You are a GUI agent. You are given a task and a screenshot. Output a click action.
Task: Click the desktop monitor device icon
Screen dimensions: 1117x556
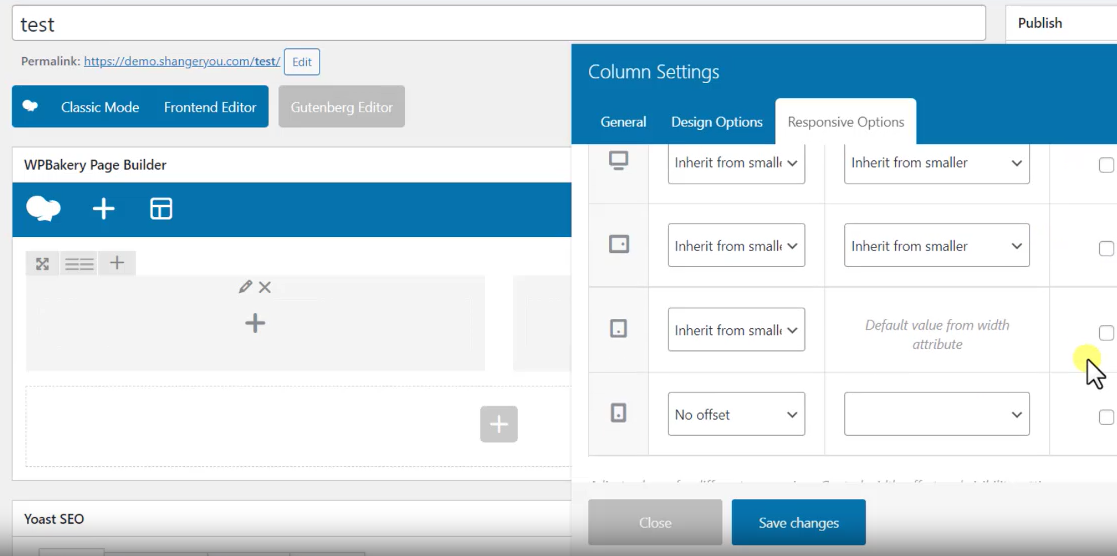tap(618, 162)
